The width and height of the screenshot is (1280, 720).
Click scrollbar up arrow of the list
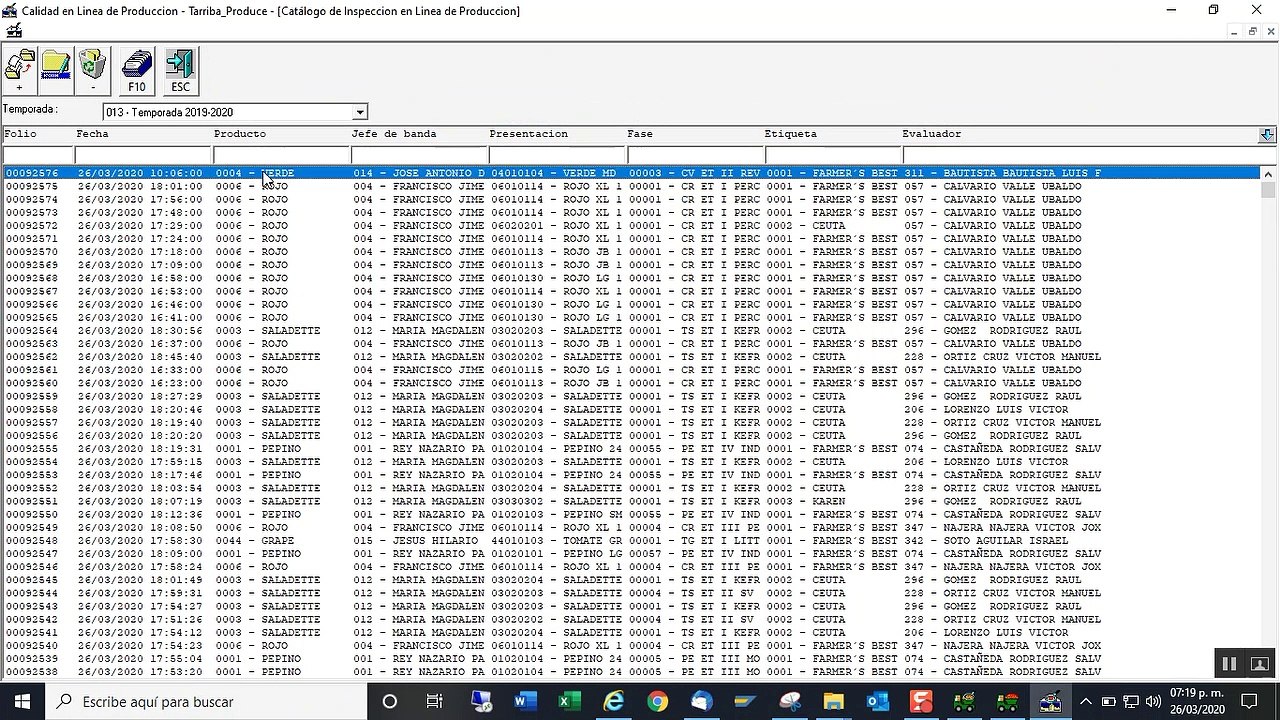click(x=1268, y=174)
